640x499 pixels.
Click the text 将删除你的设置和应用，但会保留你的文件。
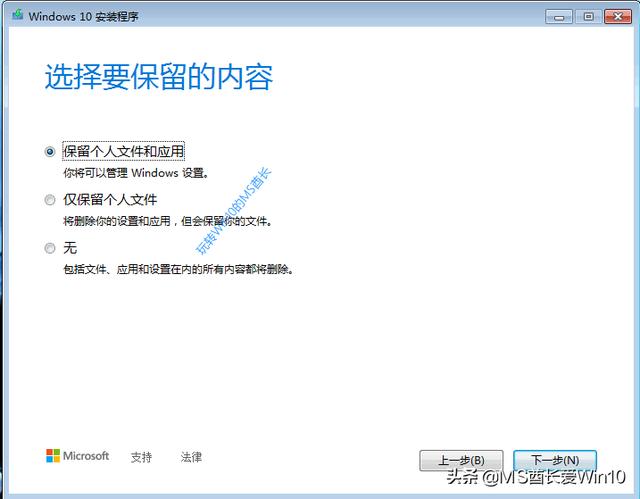[x=168, y=221]
